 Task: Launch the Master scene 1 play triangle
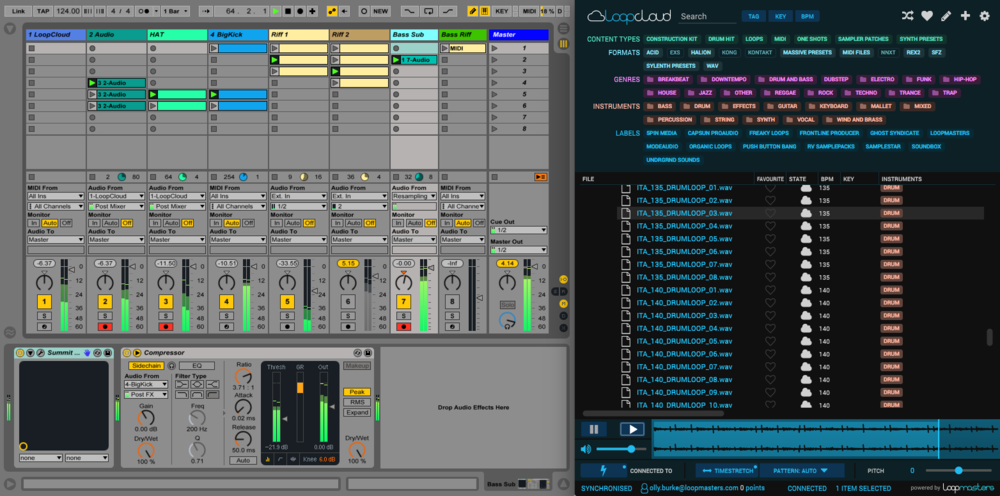[496, 48]
